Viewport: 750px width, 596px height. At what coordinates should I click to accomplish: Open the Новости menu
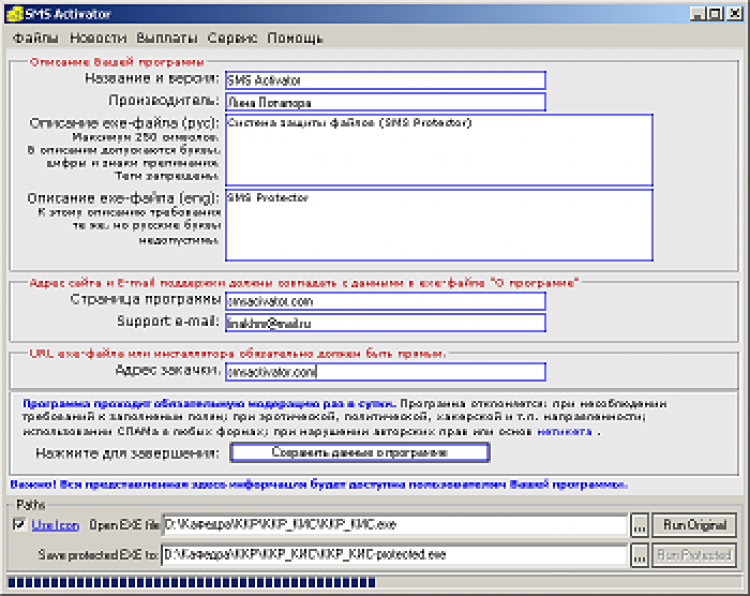point(98,38)
